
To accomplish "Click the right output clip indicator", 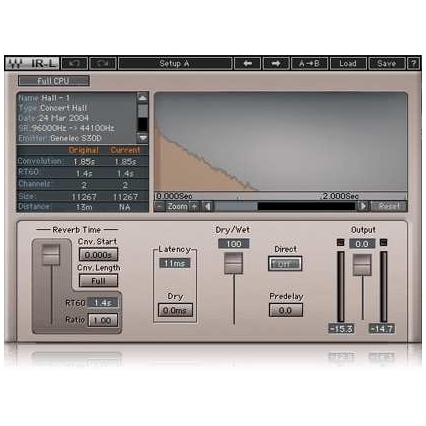I will pyautogui.click(x=384, y=242).
